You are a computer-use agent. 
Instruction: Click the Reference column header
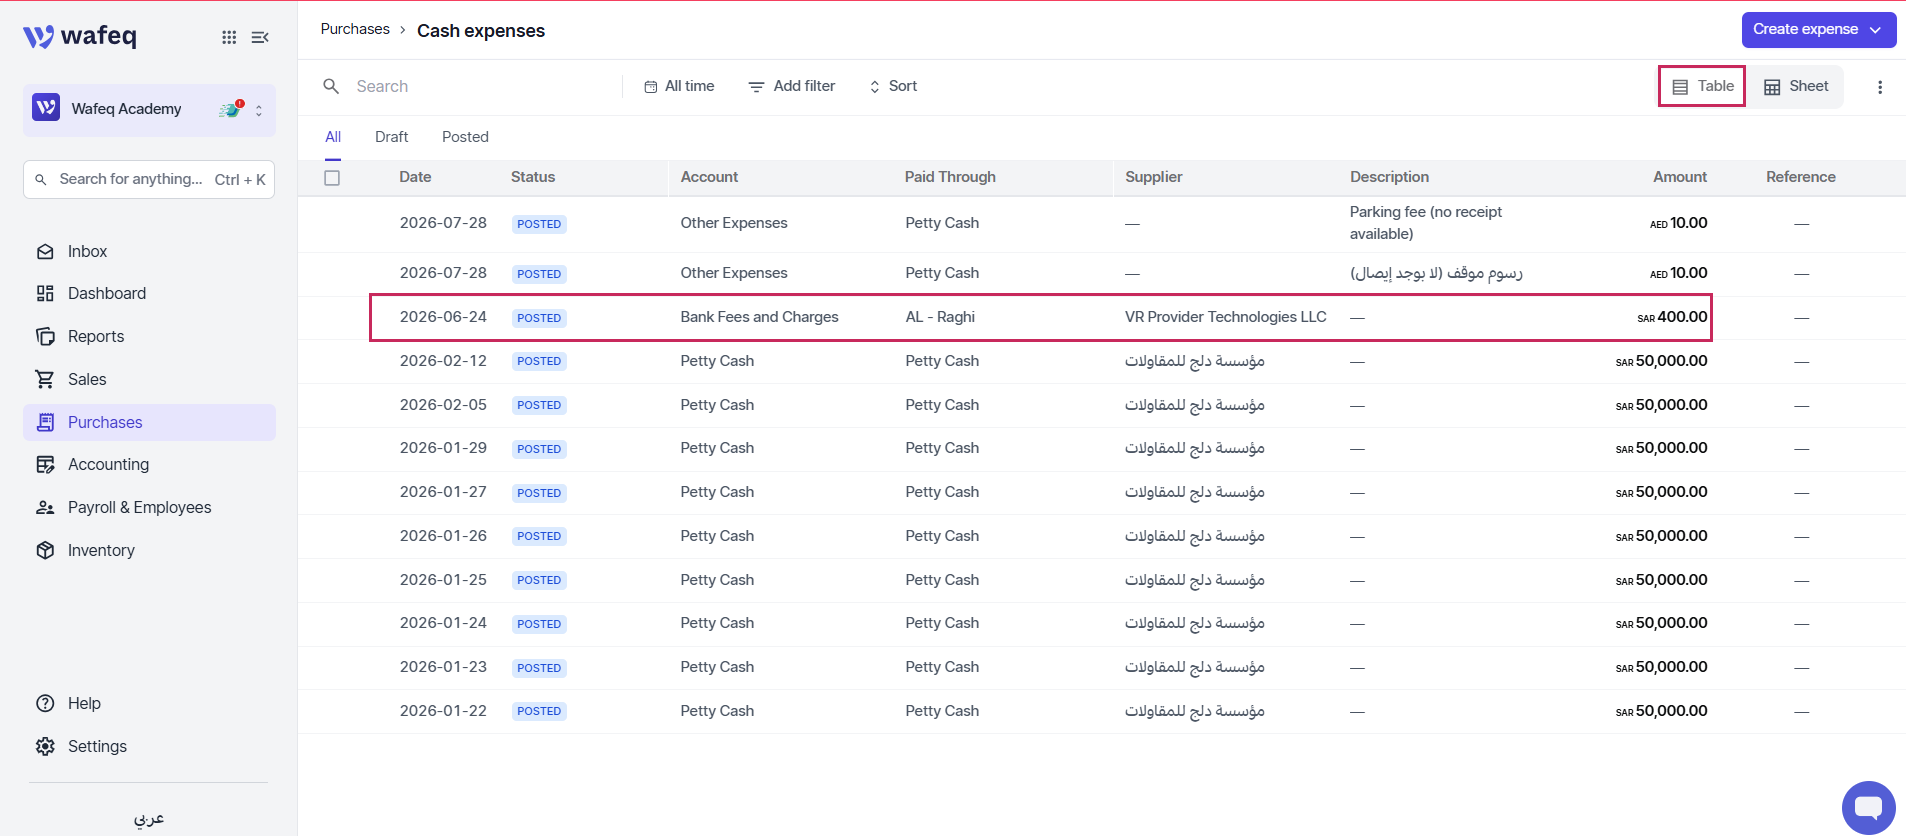(1800, 178)
